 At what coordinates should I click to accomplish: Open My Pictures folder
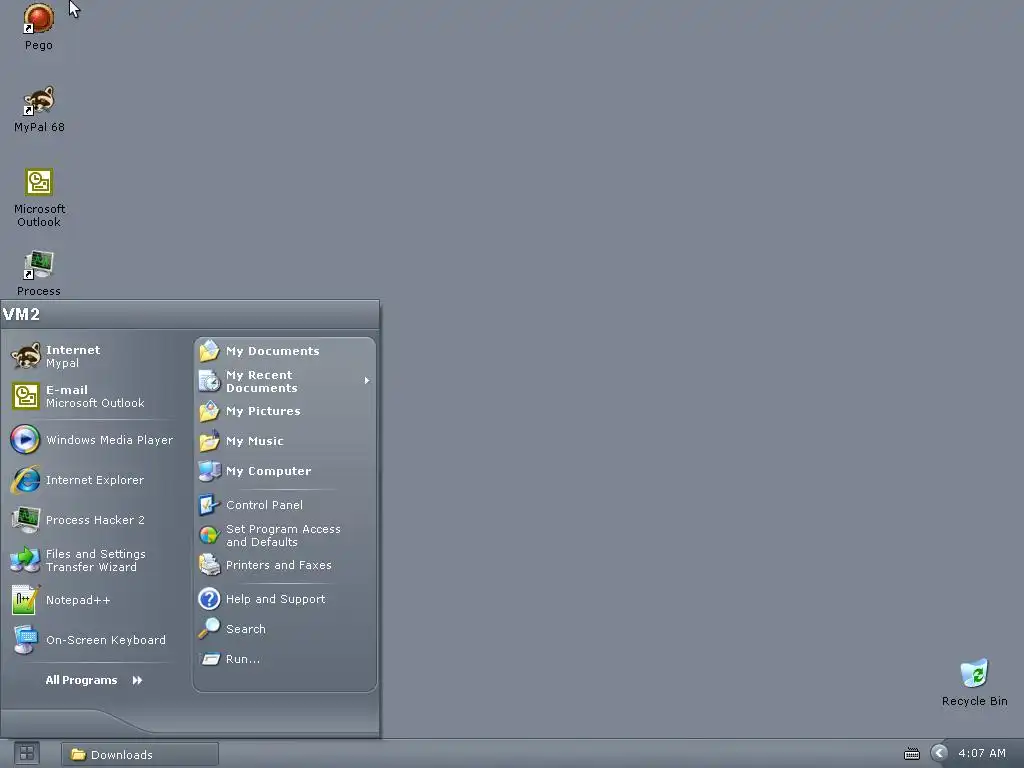[285, 411]
